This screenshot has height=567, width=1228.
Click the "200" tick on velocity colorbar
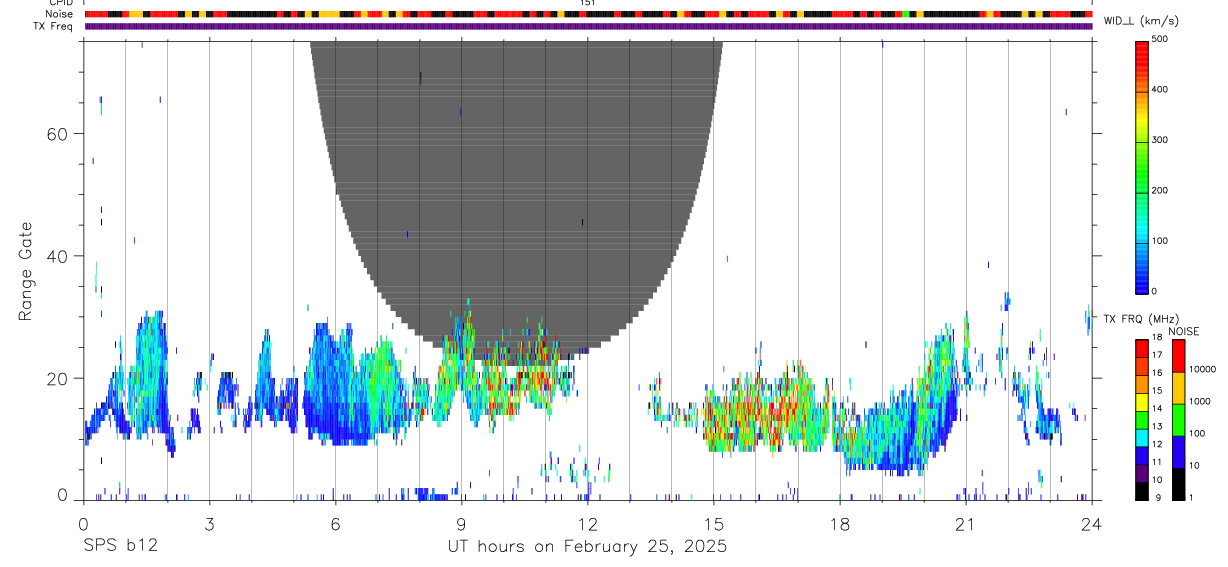pyautogui.click(x=1160, y=190)
